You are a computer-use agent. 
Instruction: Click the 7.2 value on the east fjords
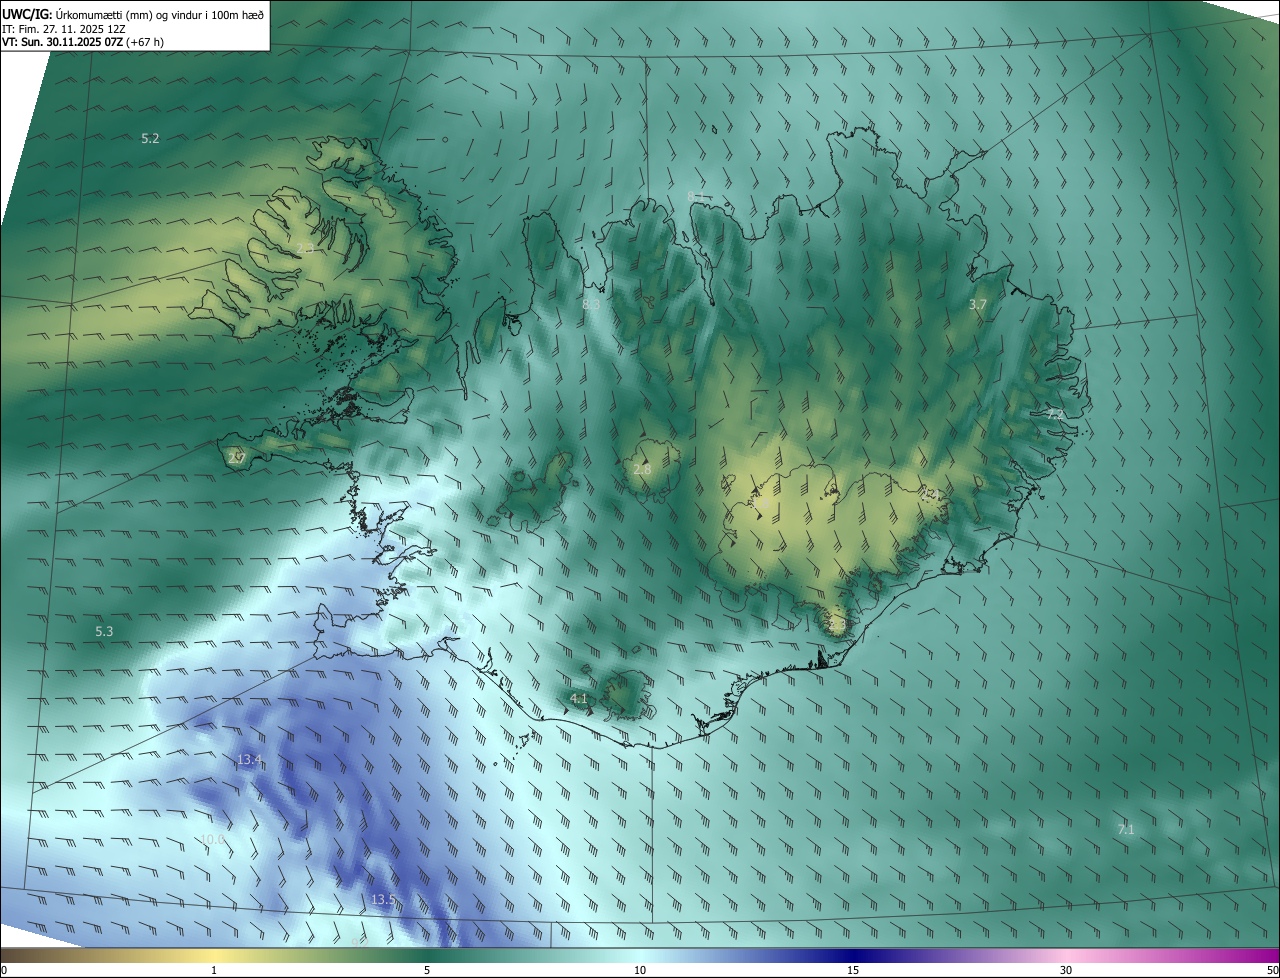(1055, 413)
